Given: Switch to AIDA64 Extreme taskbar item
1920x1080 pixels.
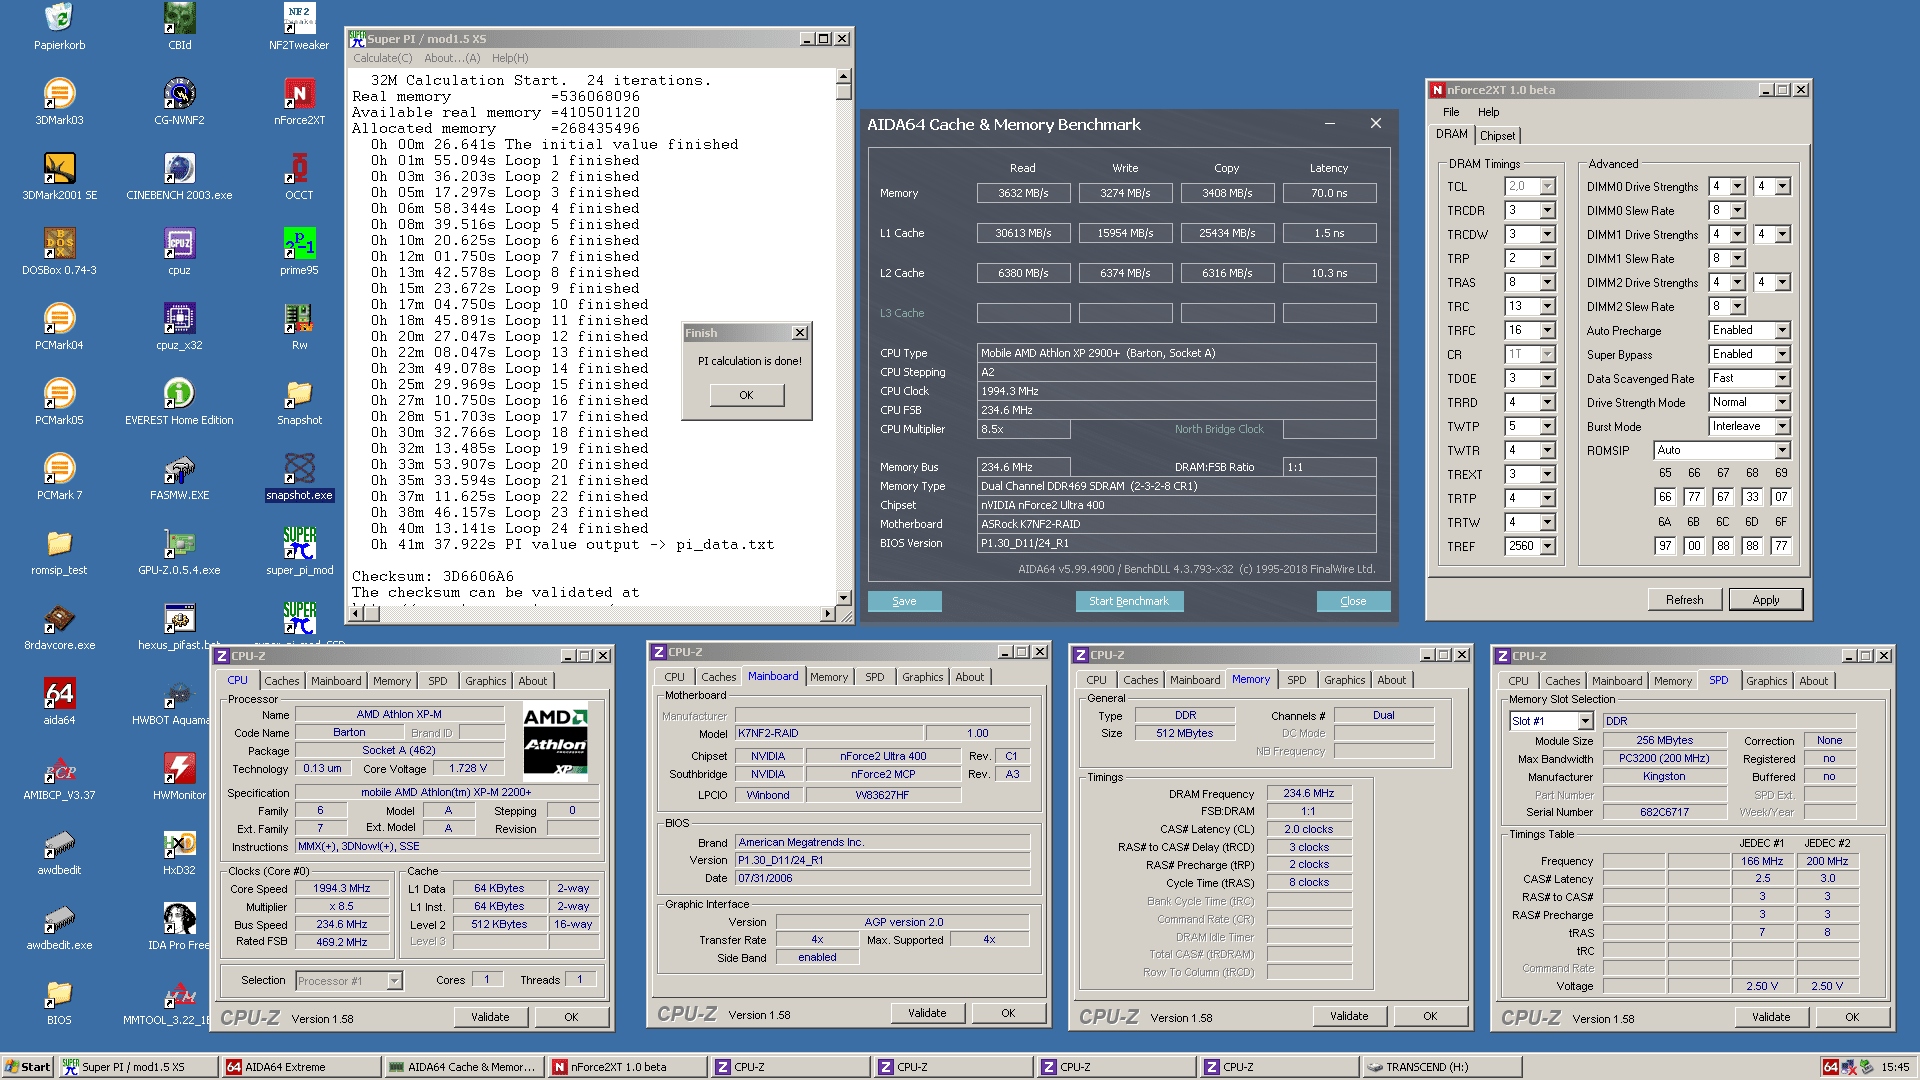Looking at the screenshot, I should coord(300,1067).
